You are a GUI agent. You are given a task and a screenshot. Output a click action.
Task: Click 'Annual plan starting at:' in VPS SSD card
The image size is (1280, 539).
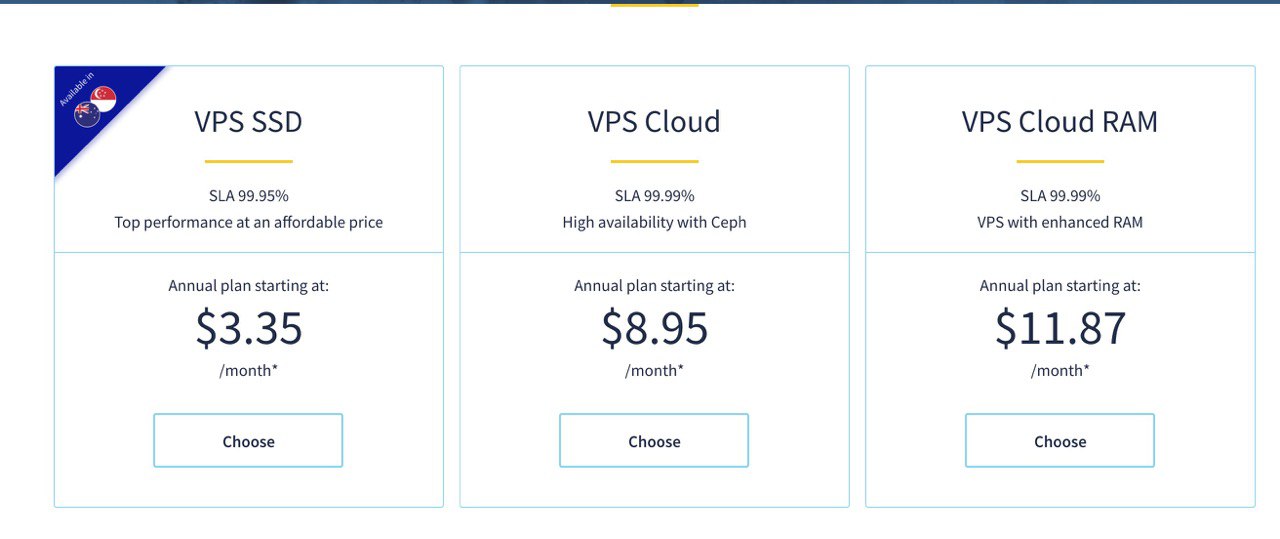click(248, 286)
